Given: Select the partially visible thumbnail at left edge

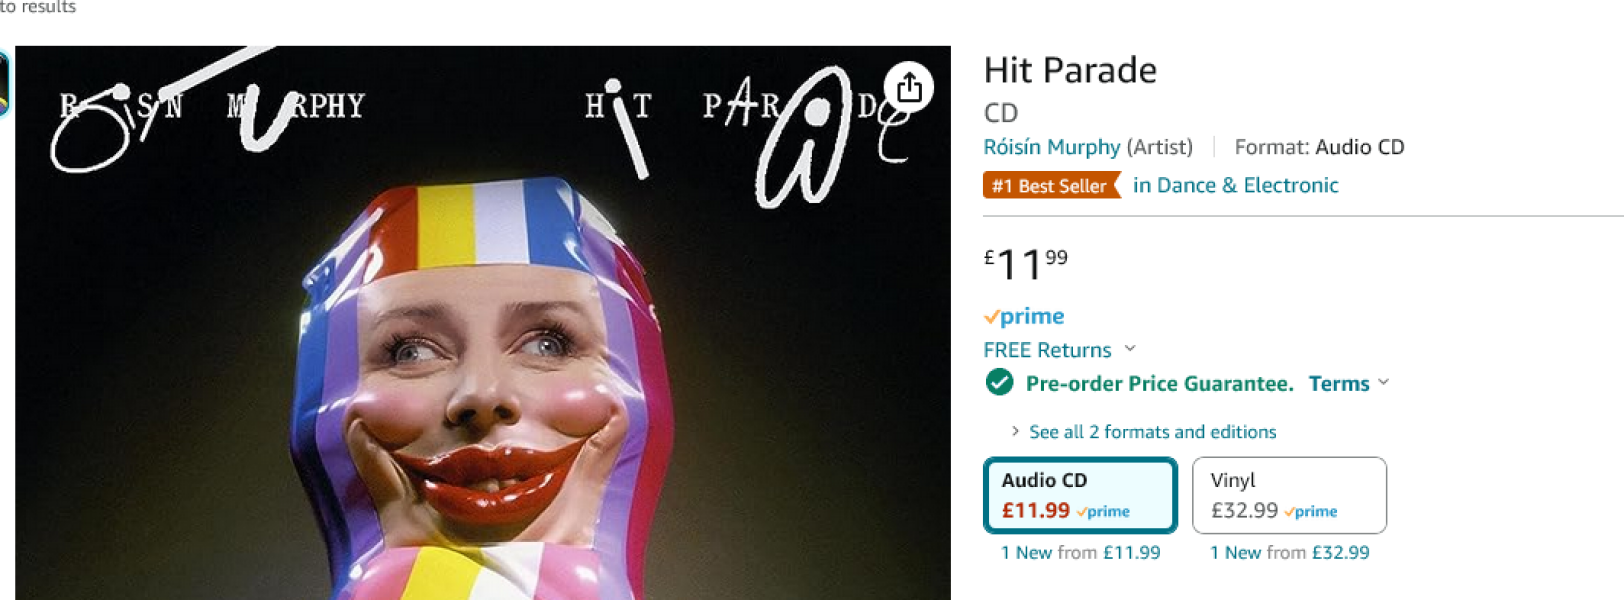Looking at the screenshot, I should point(4,83).
